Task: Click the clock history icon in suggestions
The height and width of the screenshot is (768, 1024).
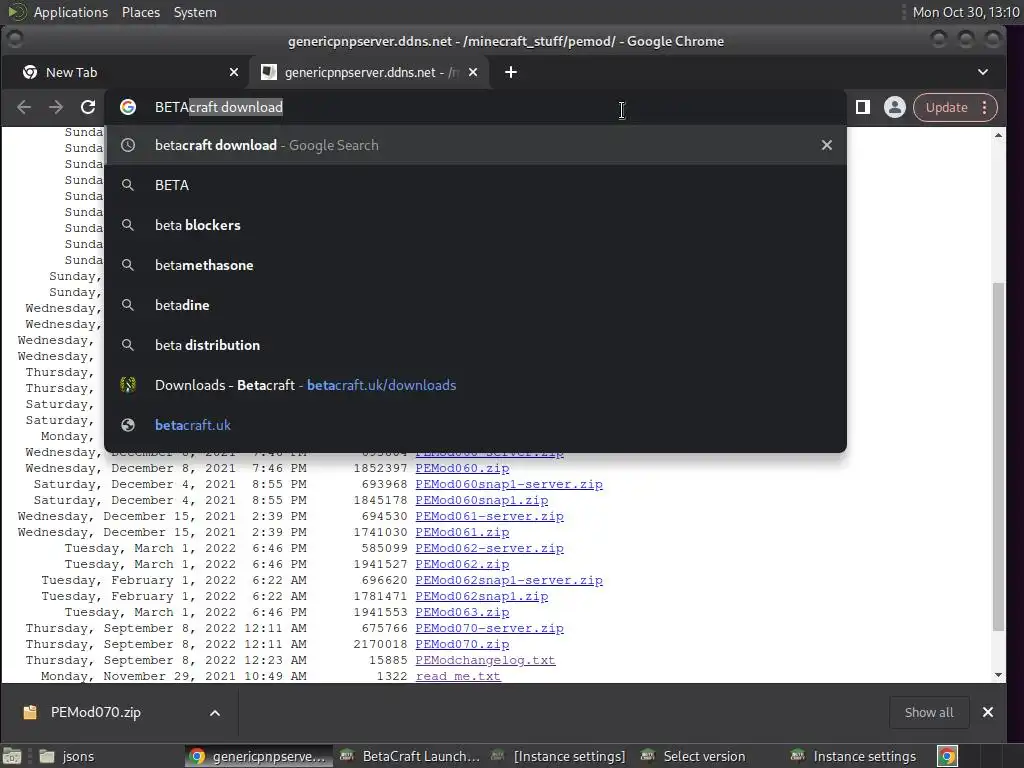Action: click(128, 145)
